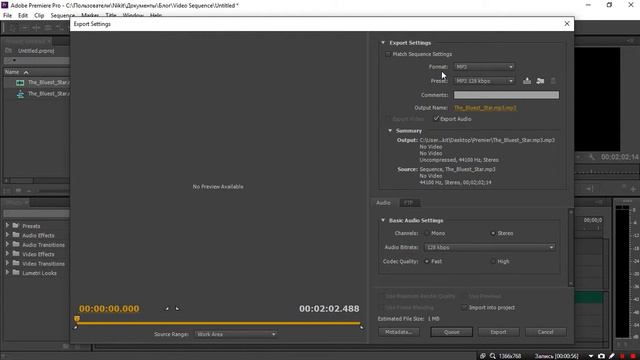Screen dimensions: 640x360
Task: Click the Import Preset icon
Action: tap(540, 81)
